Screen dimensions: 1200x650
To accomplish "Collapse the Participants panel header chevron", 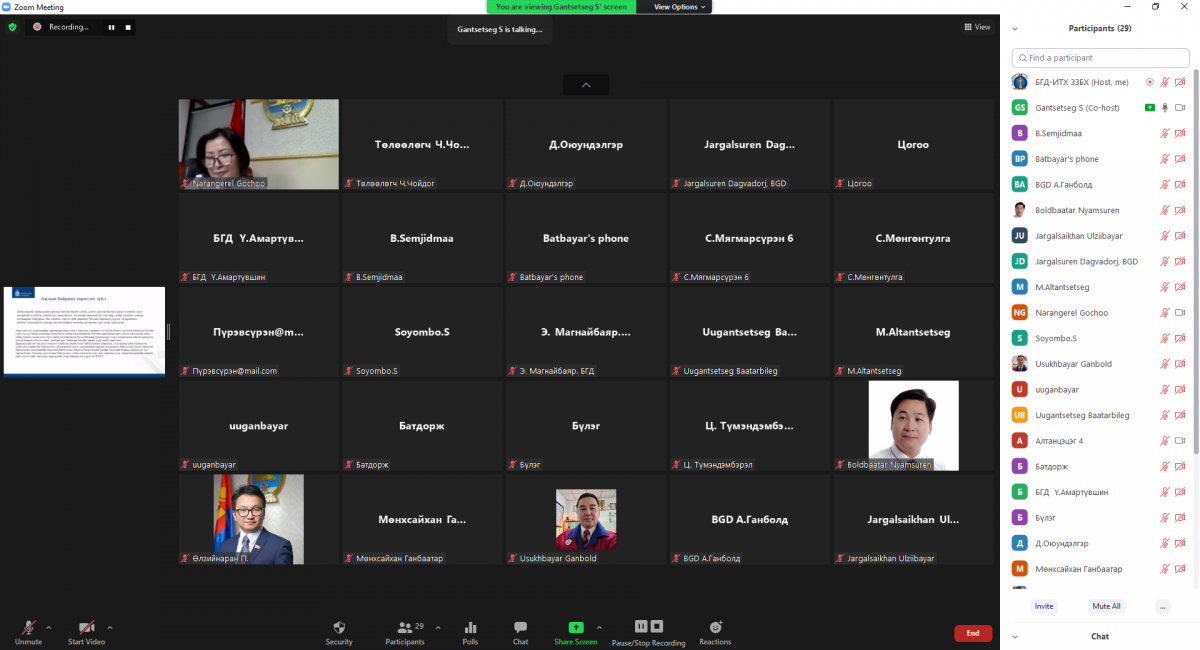I will tap(1016, 29).
